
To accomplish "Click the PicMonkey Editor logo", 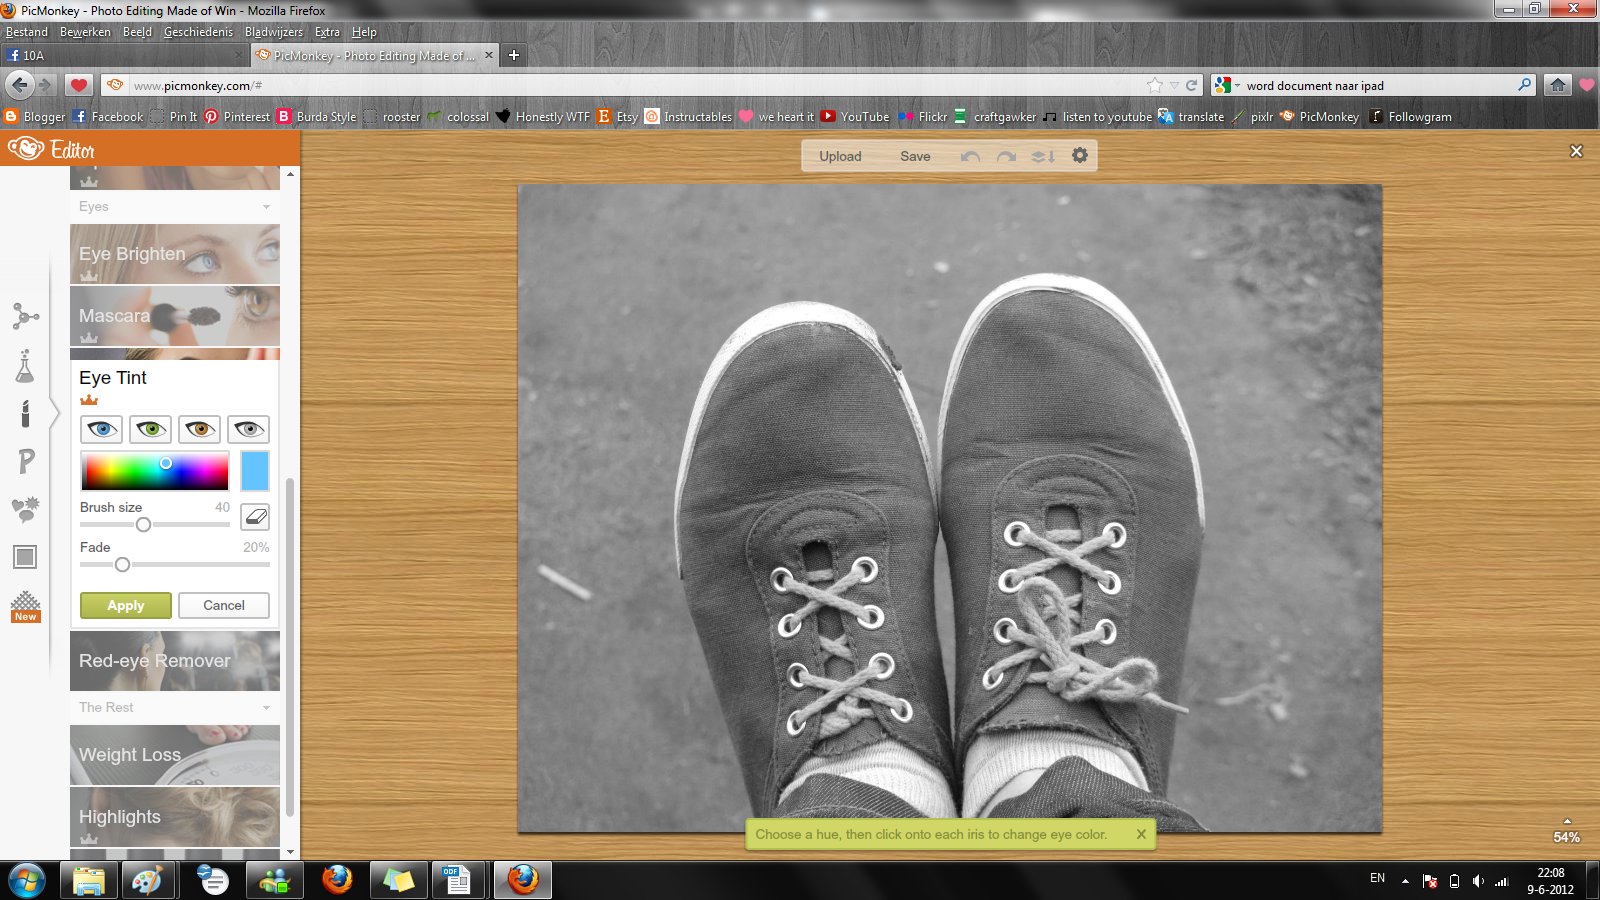I will click(51, 149).
